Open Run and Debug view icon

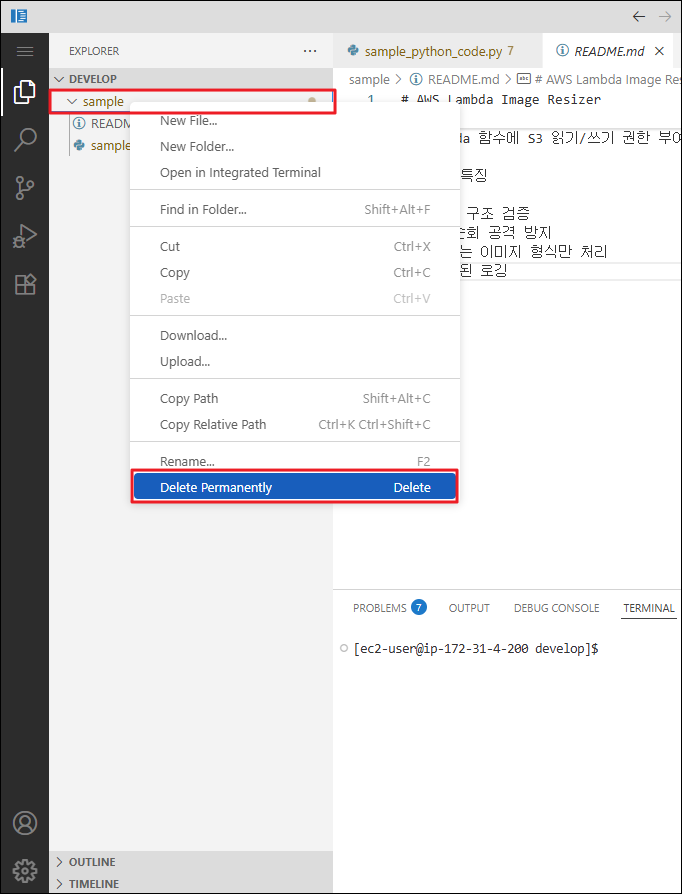[25, 236]
